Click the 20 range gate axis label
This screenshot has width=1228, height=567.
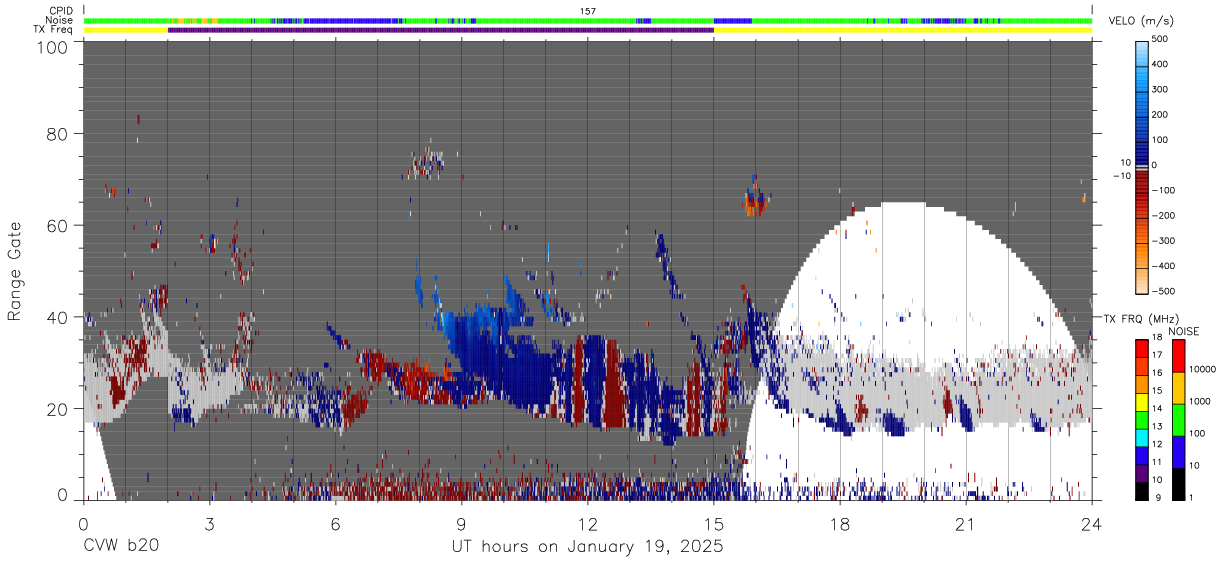click(x=57, y=409)
